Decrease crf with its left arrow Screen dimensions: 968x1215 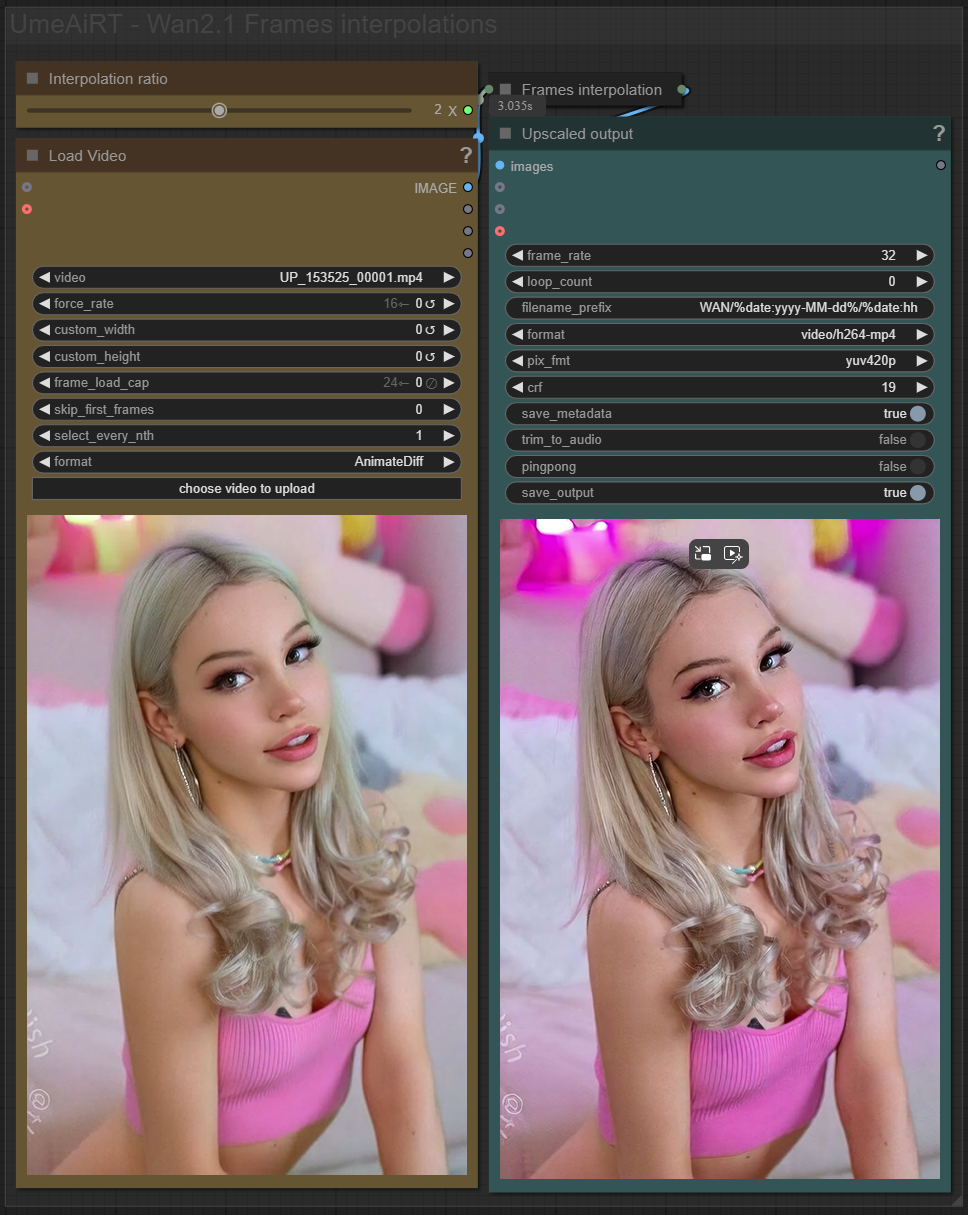pos(518,386)
